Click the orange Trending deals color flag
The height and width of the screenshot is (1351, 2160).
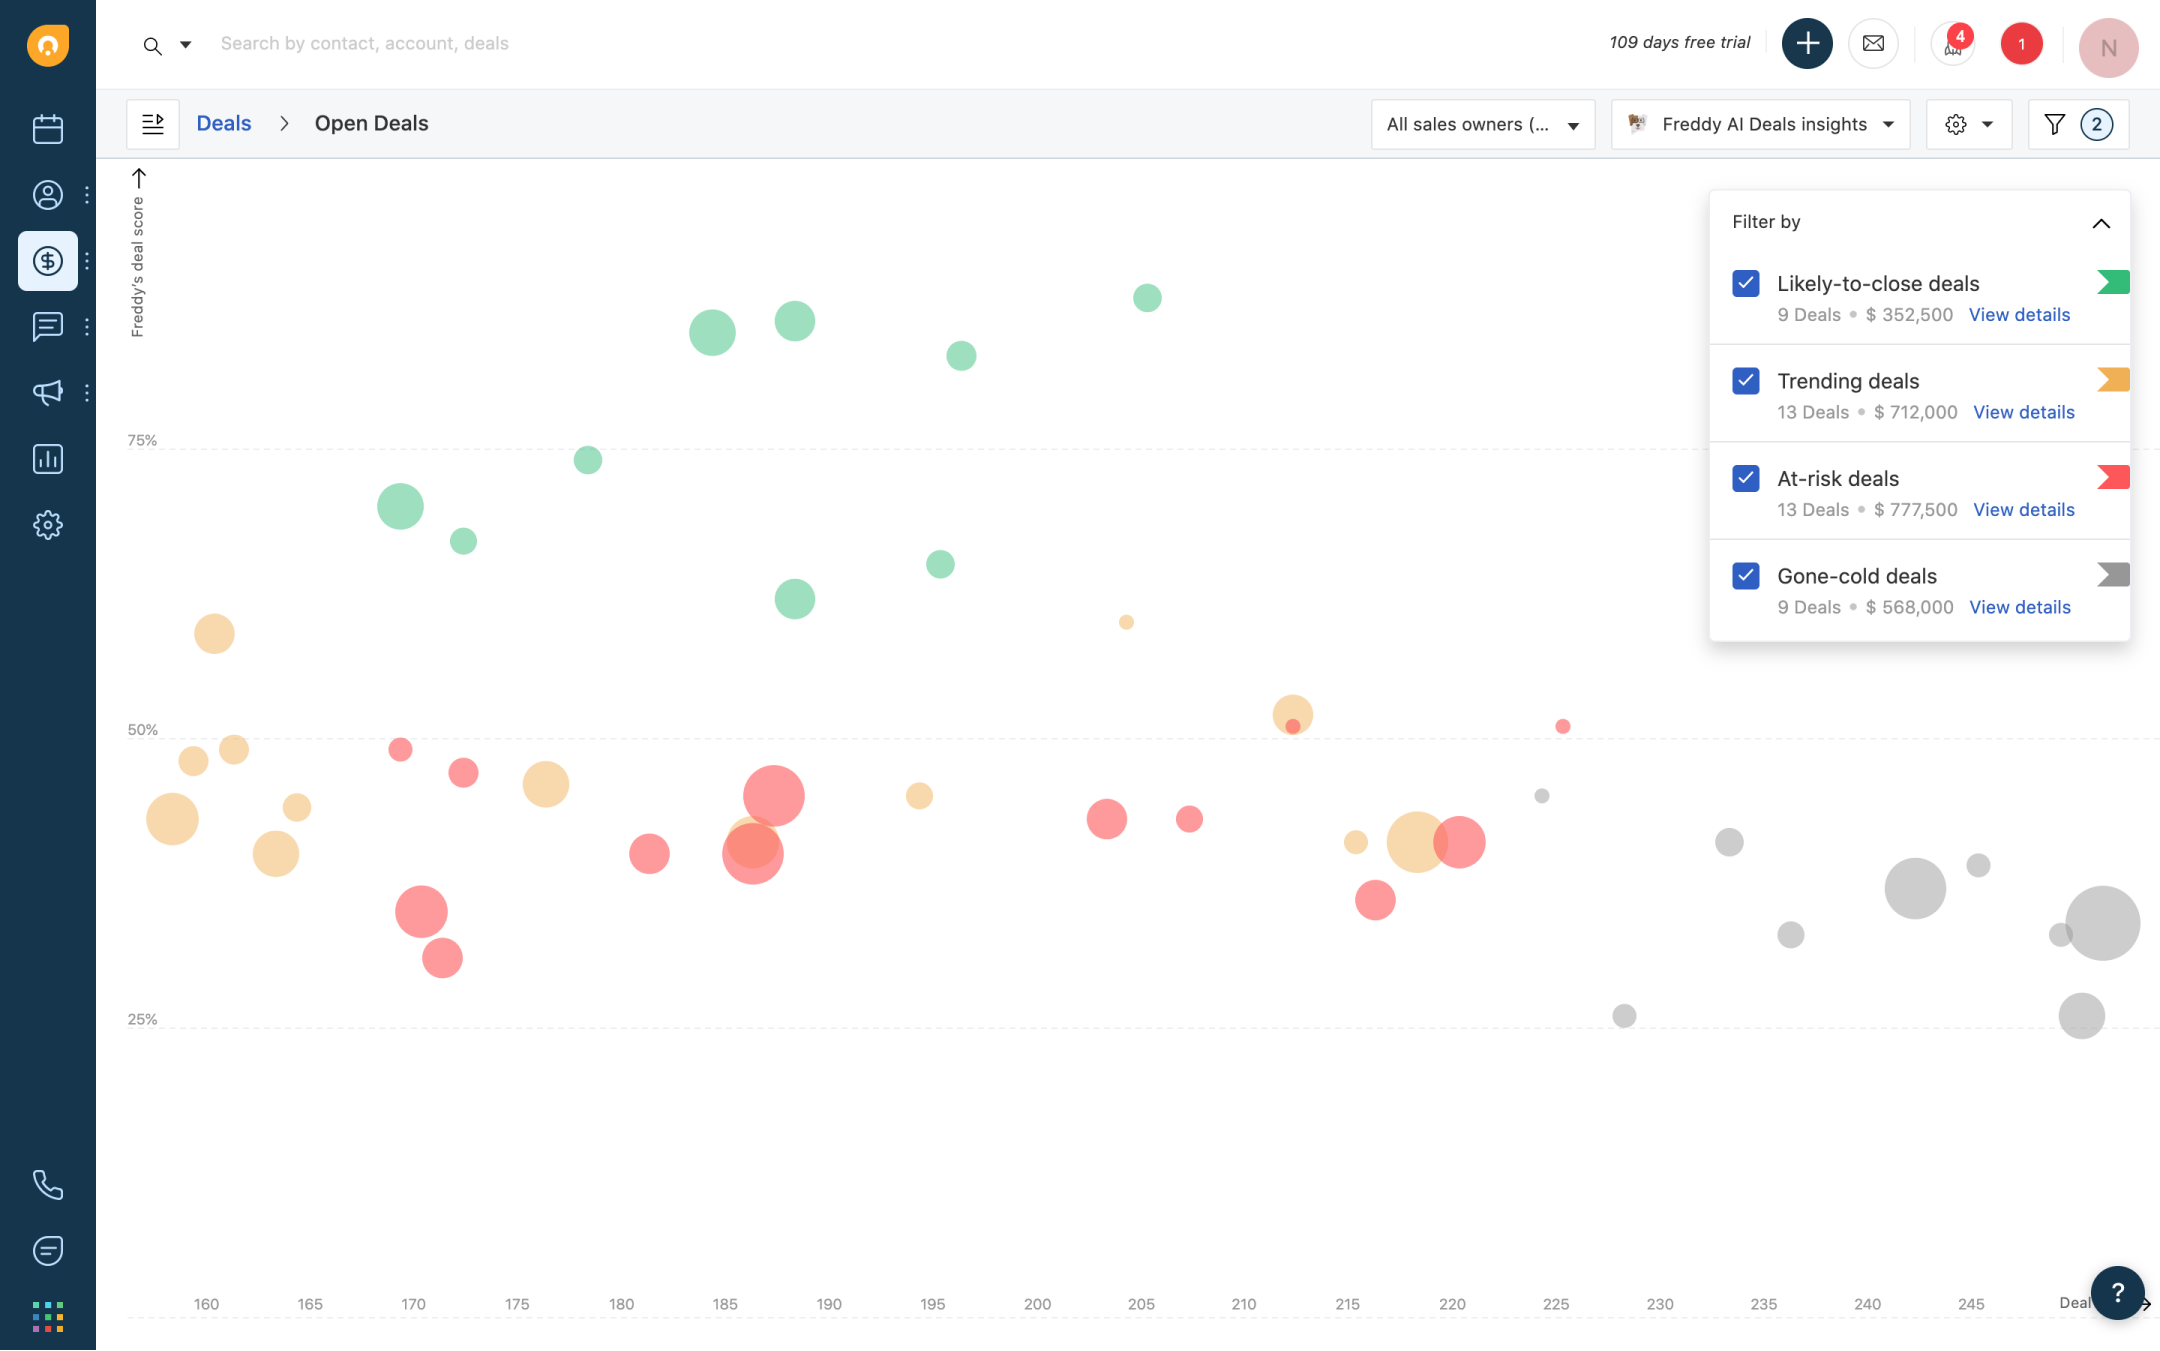[2113, 379]
